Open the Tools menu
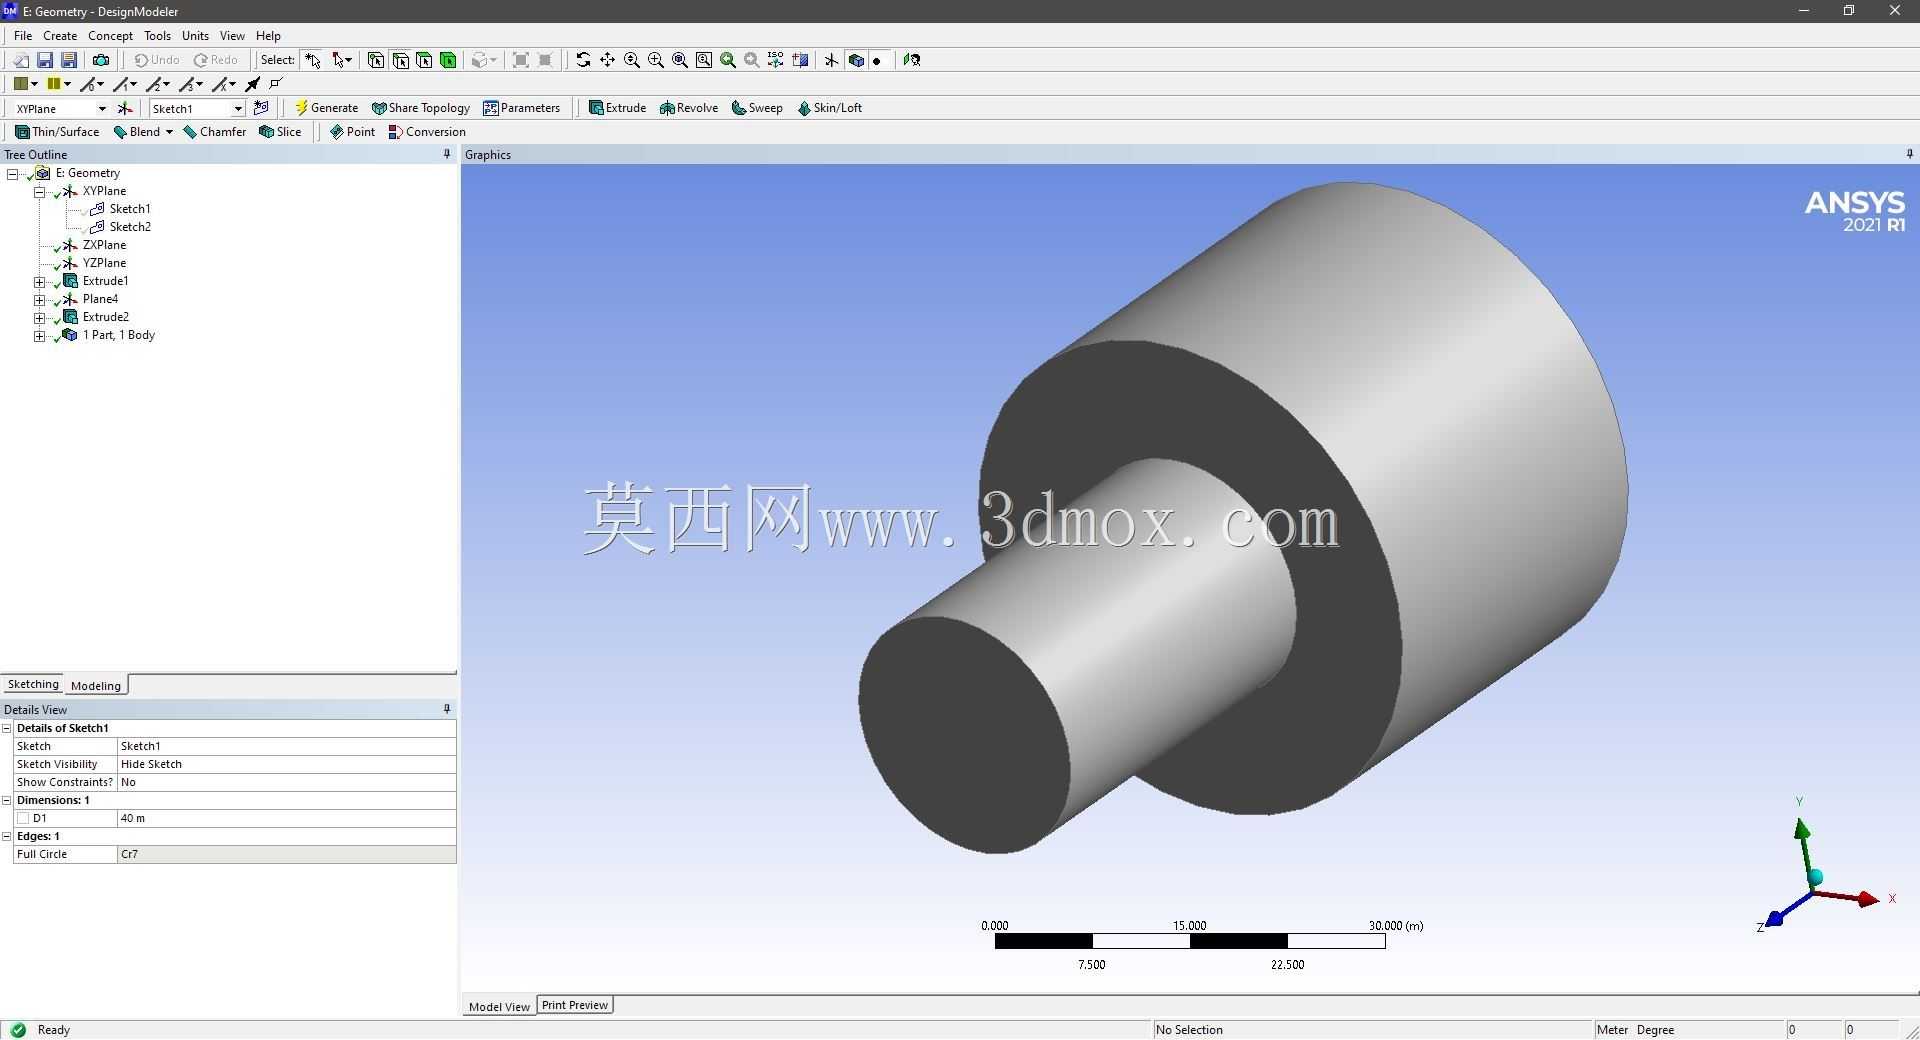1920x1040 pixels. [x=157, y=36]
